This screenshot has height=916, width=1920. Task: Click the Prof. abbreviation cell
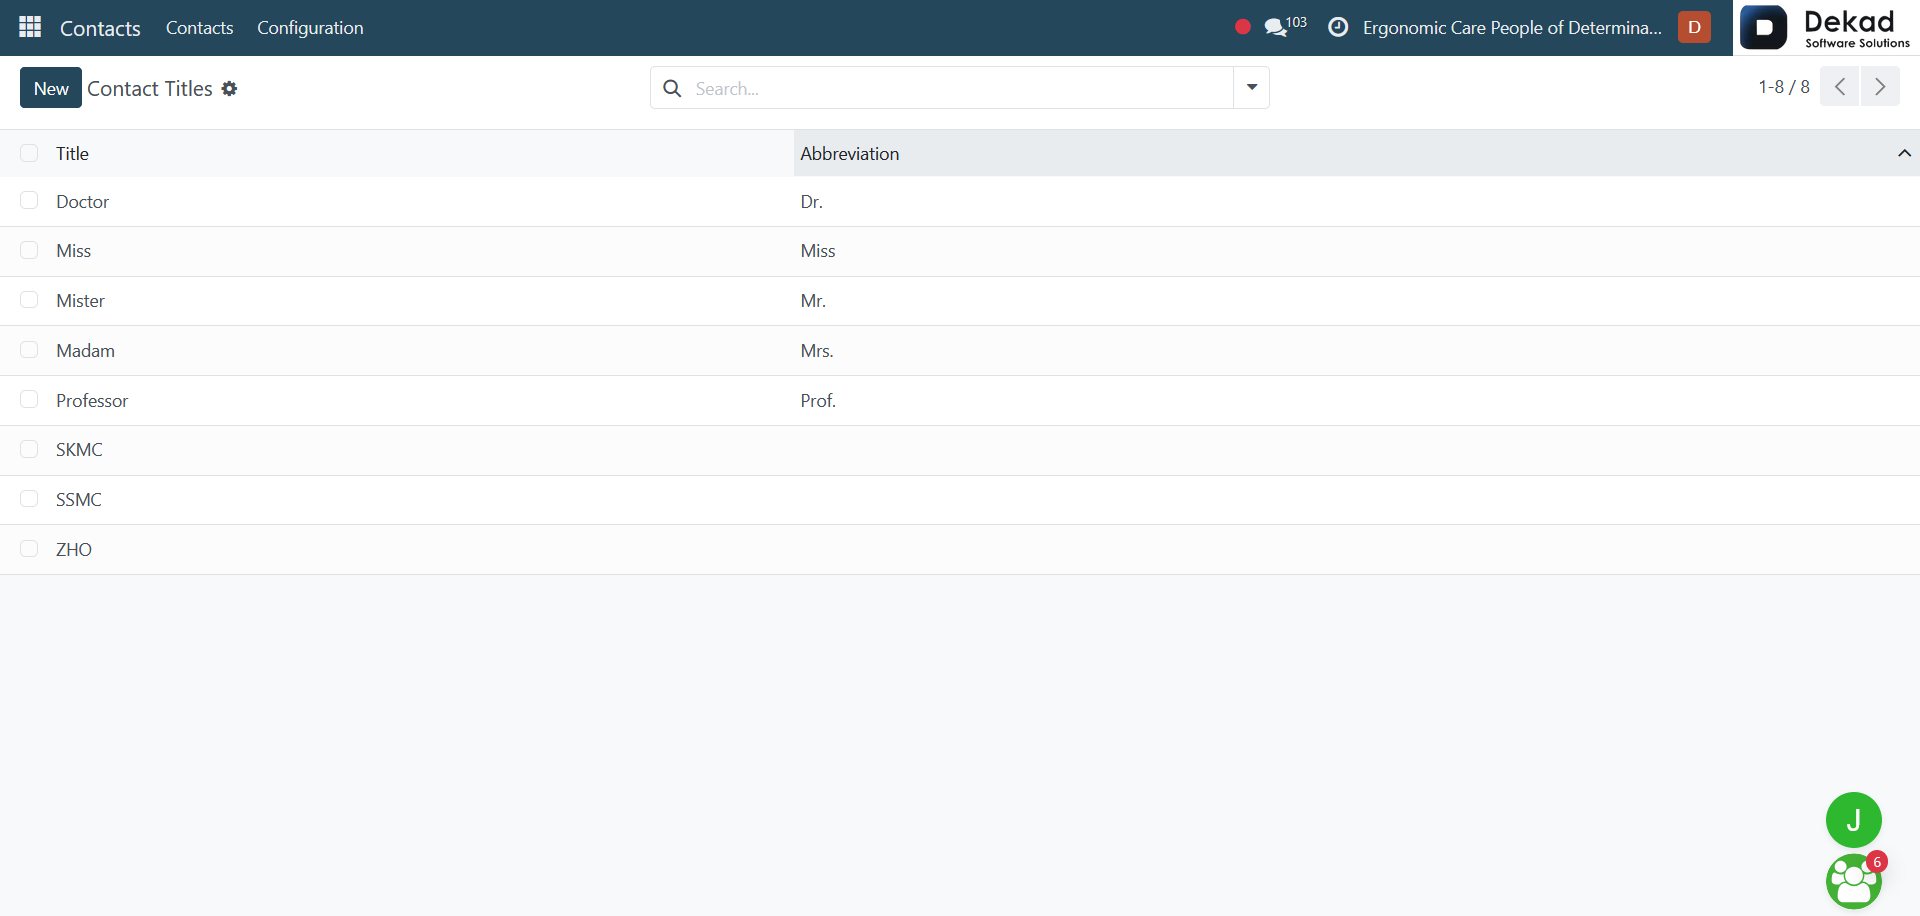tap(818, 401)
